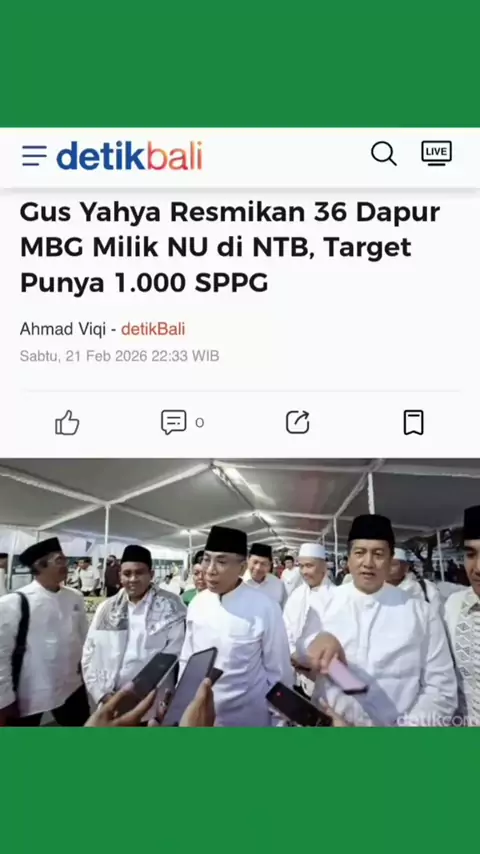This screenshot has width=480, height=854.
Task: Open the comments speech bubble icon
Action: [174, 422]
